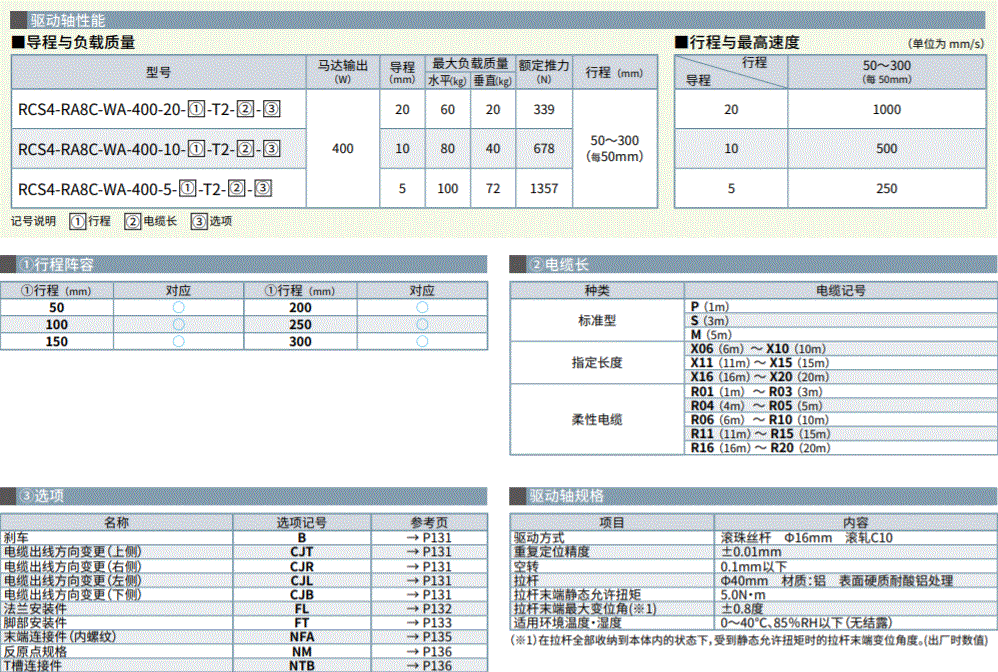Click the 678 rated thrust value

tap(544, 148)
